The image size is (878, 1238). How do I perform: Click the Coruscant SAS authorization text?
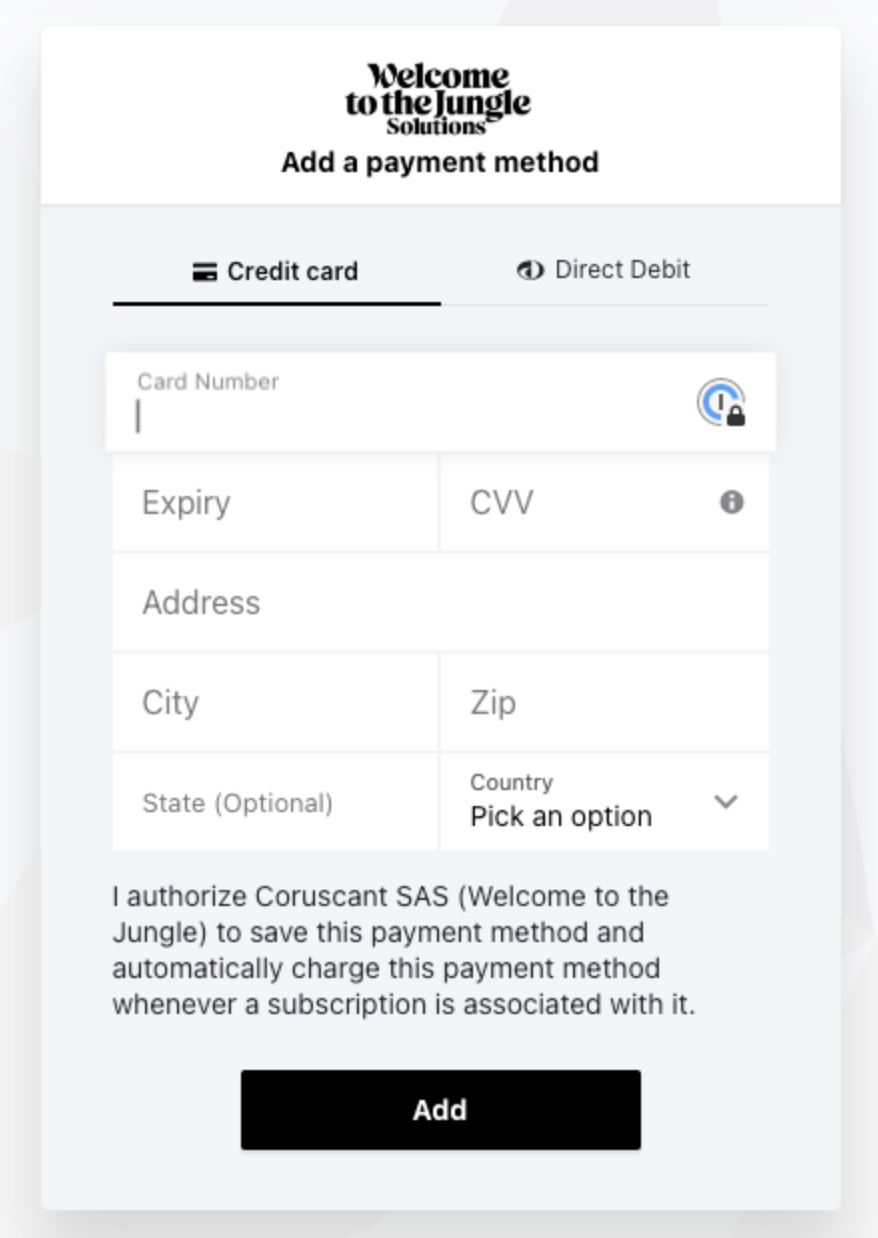coord(404,950)
